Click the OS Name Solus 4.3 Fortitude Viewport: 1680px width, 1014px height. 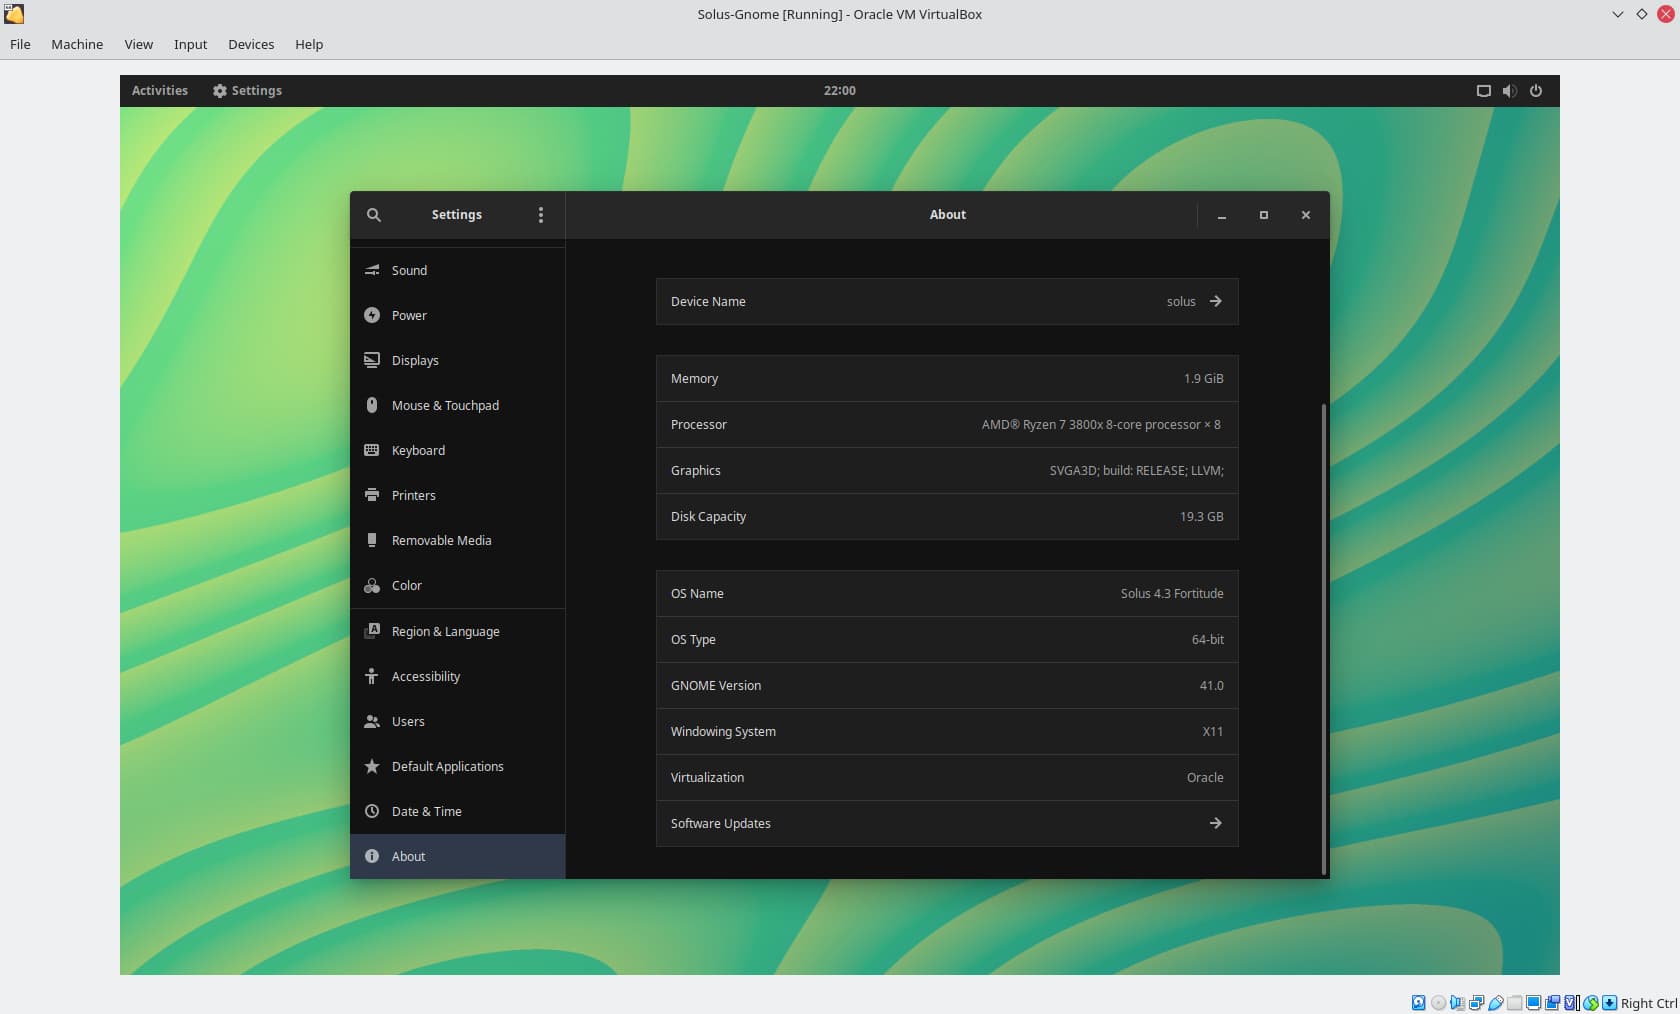[x=1172, y=593]
